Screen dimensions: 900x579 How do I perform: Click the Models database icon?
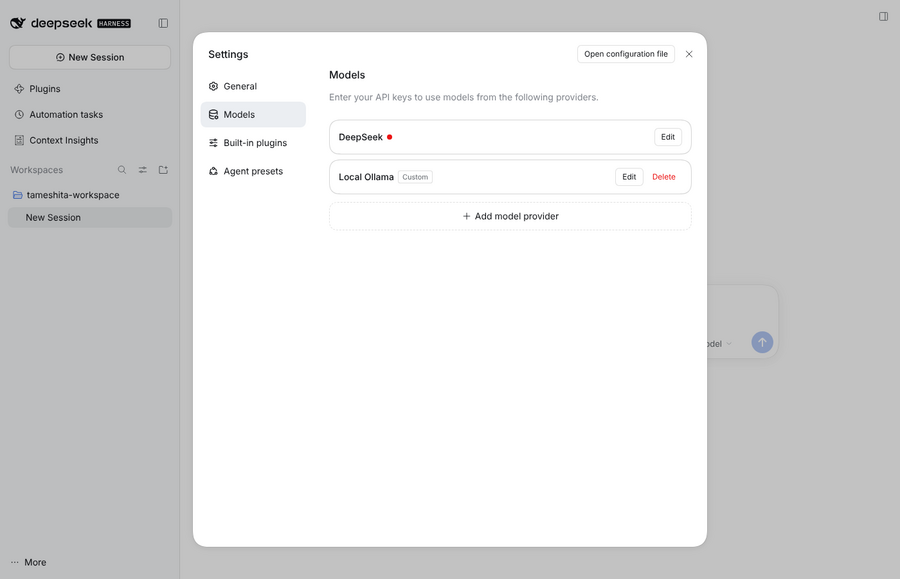tap(213, 115)
